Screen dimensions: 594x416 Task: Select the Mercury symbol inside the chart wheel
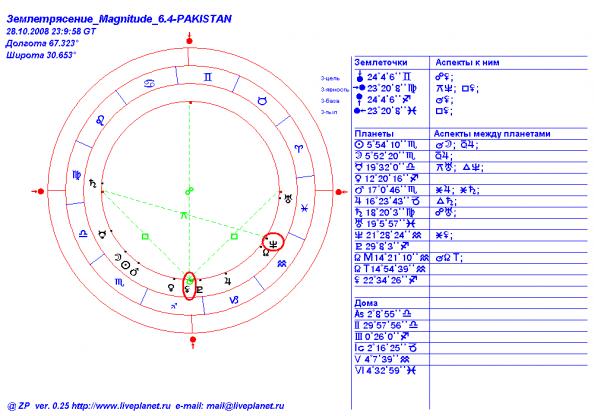pyautogui.click(x=102, y=235)
